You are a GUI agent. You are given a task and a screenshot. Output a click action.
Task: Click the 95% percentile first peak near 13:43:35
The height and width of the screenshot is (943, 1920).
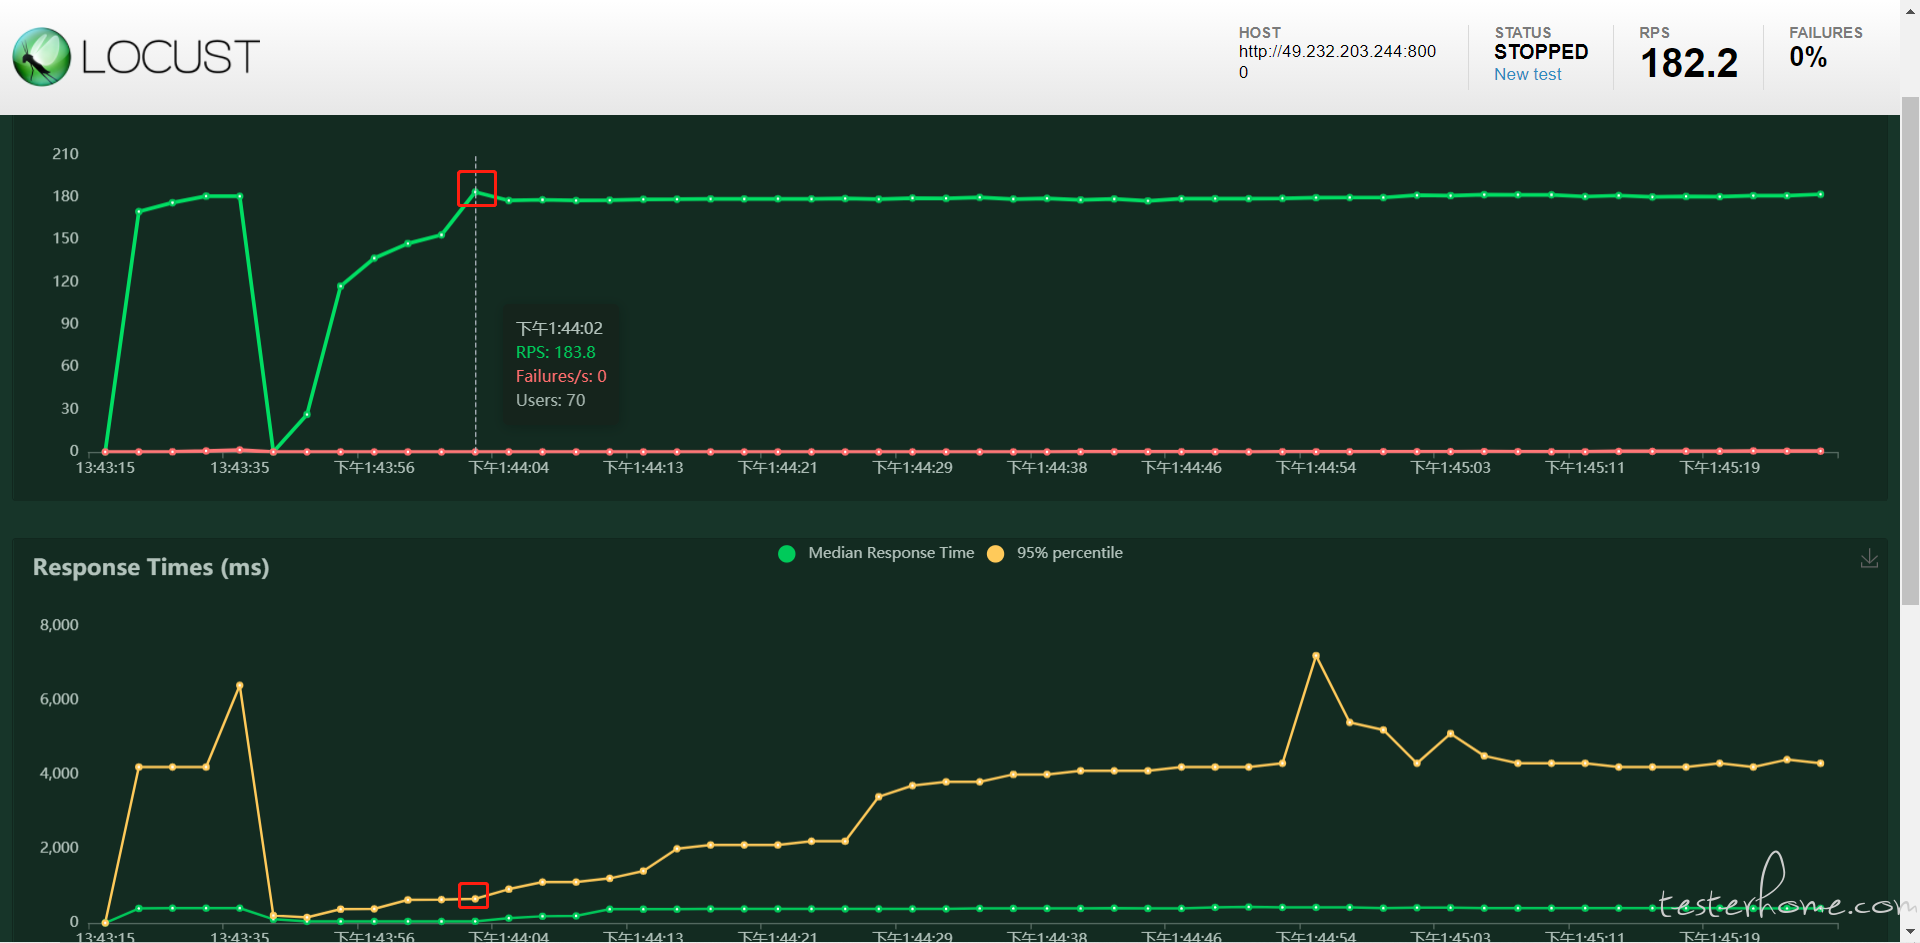pyautogui.click(x=240, y=686)
